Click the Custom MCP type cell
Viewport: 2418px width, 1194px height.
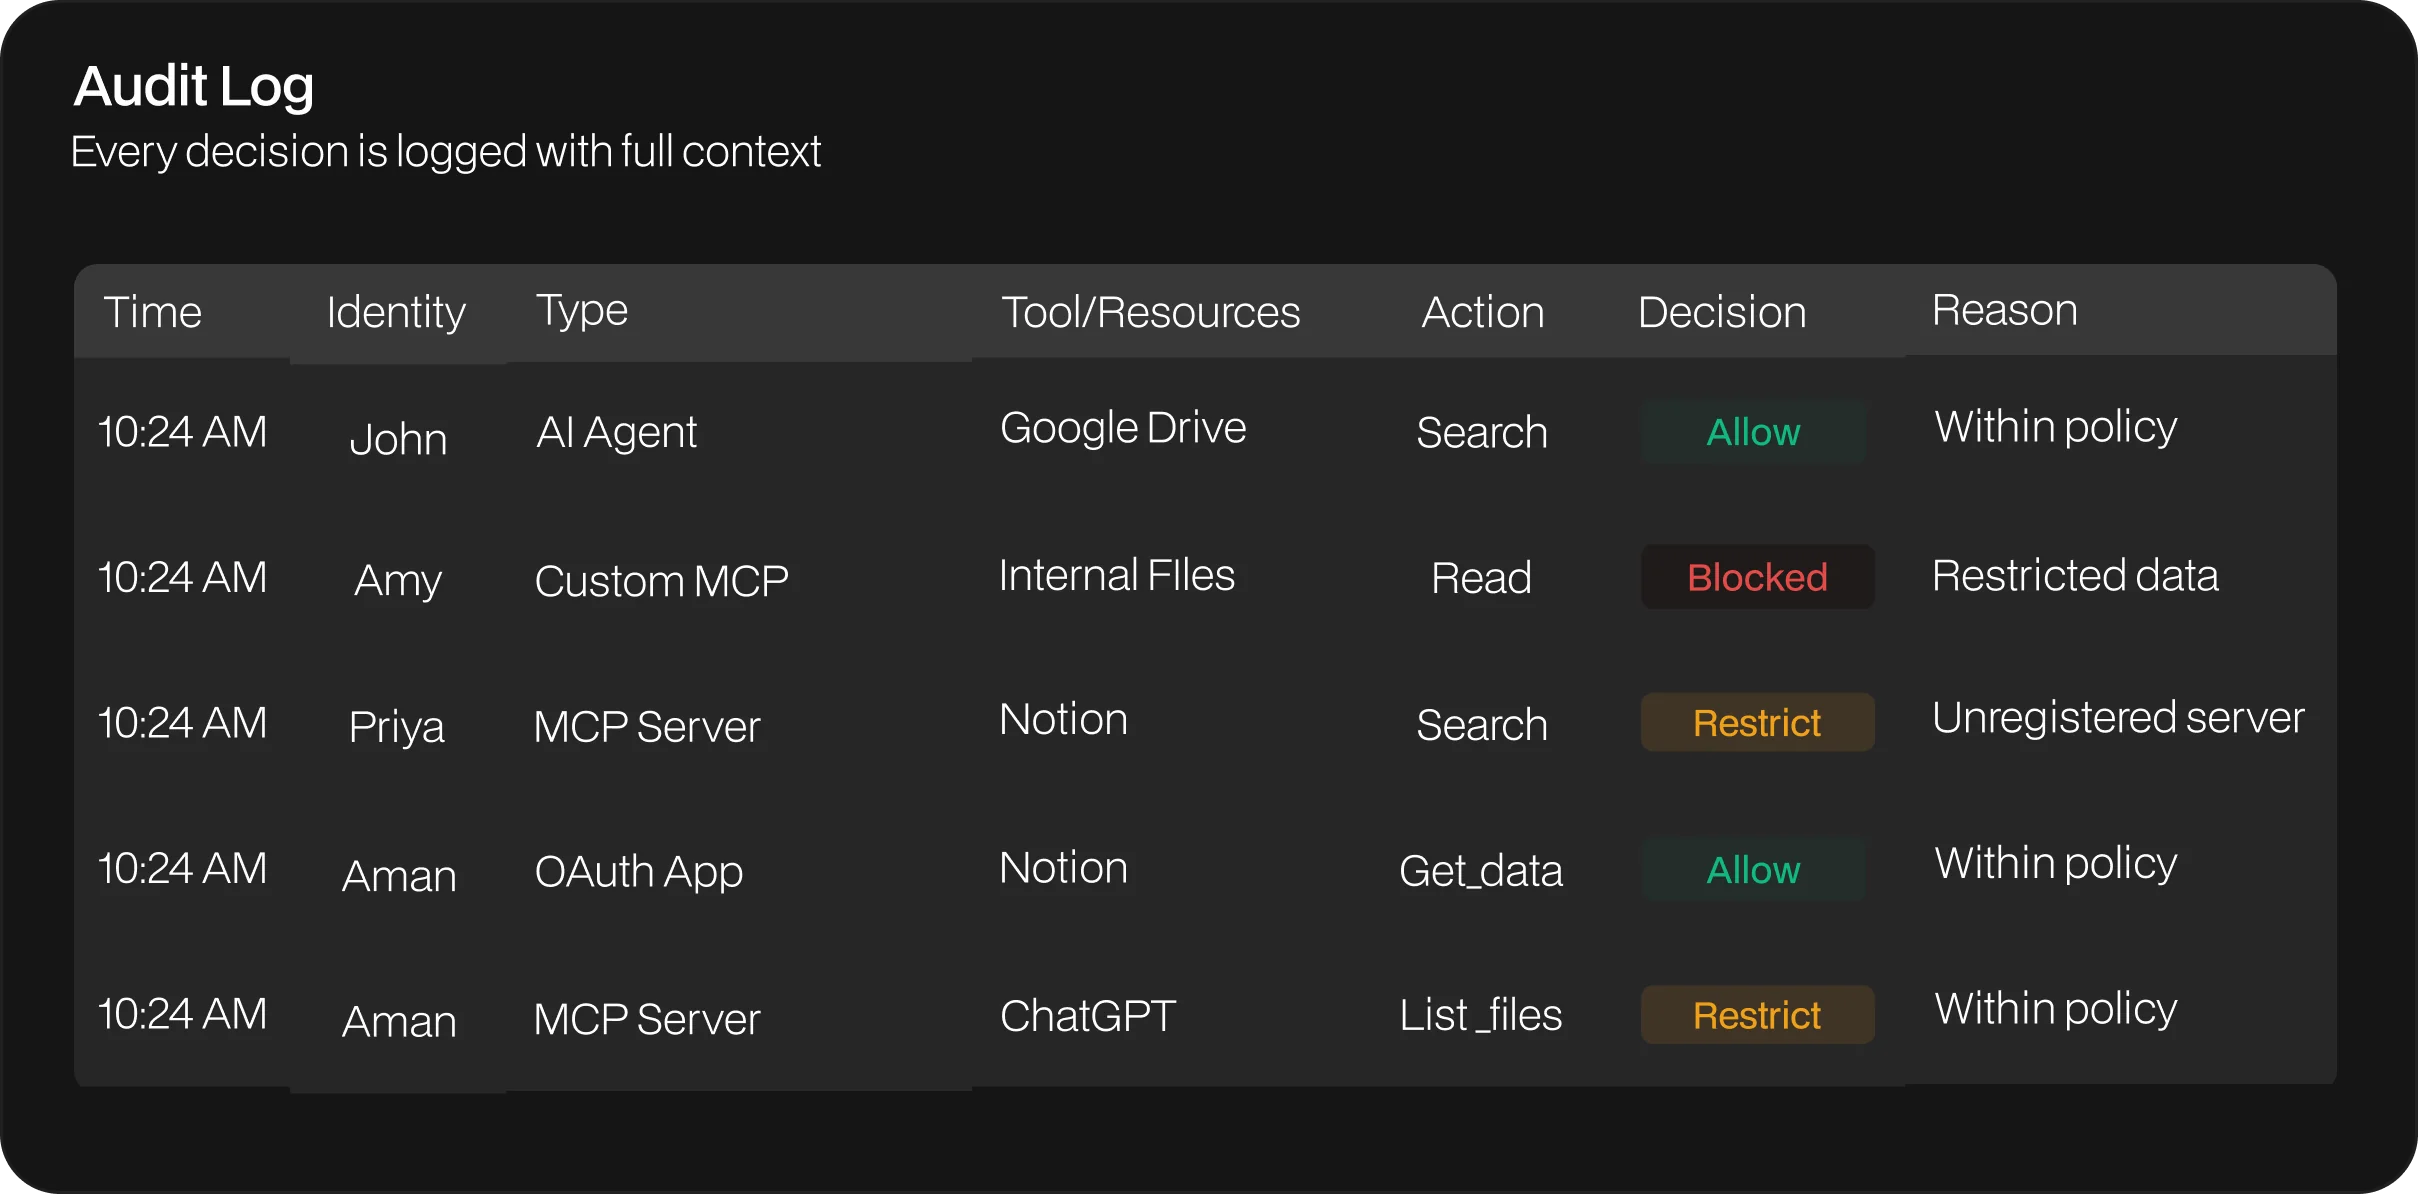(661, 581)
